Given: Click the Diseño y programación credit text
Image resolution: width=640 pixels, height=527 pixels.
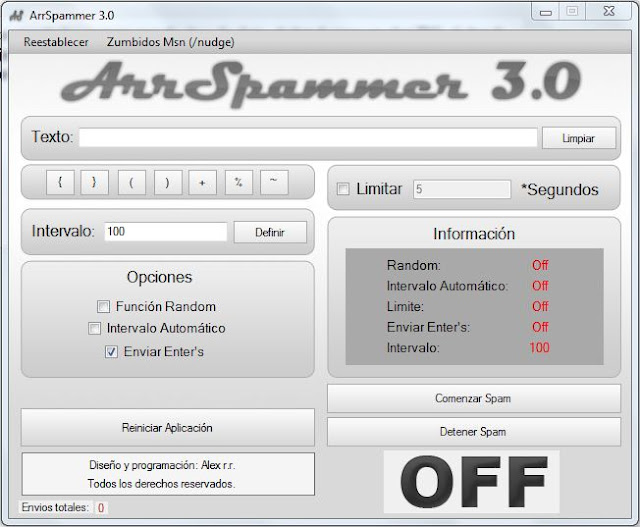Looking at the screenshot, I should point(162,465).
